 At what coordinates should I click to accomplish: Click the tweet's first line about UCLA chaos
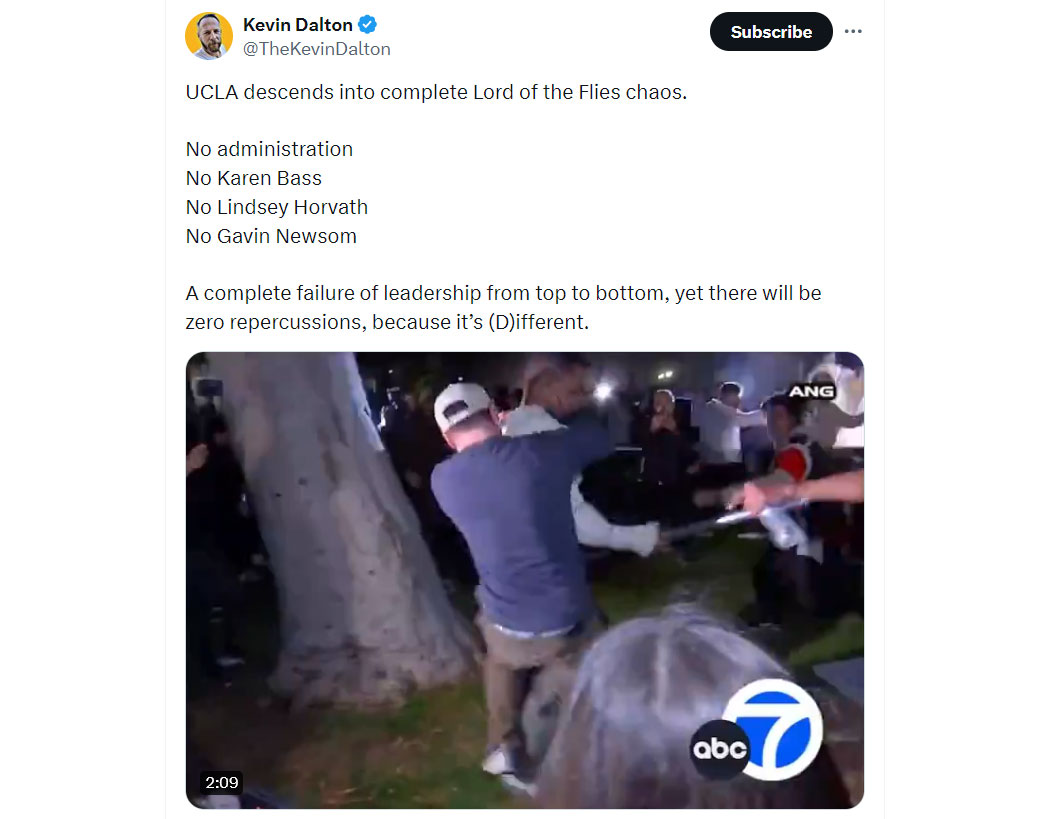click(x=436, y=92)
